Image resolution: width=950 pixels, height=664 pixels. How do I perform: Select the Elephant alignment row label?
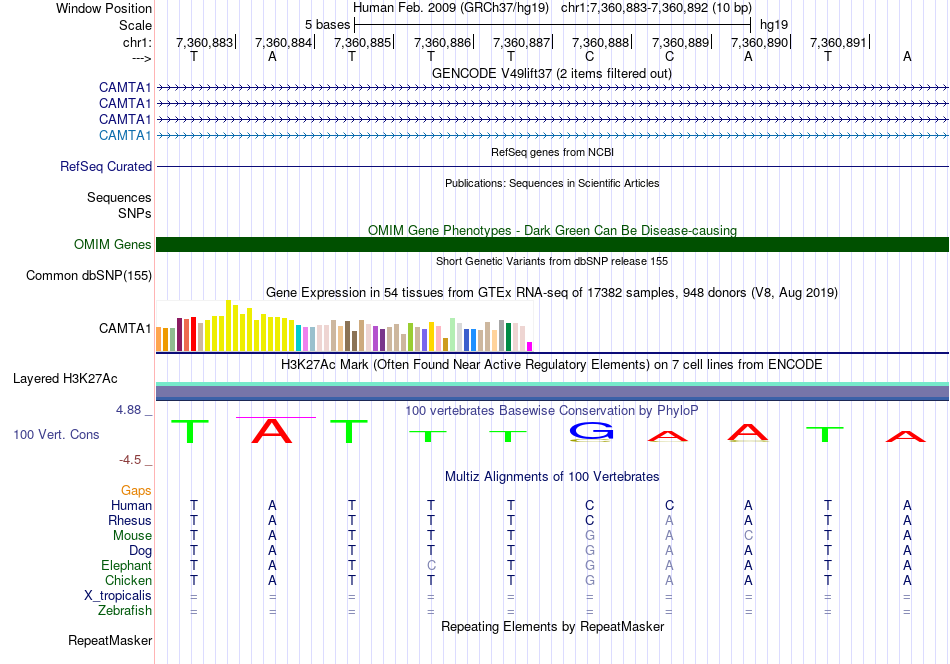pyautogui.click(x=126, y=565)
